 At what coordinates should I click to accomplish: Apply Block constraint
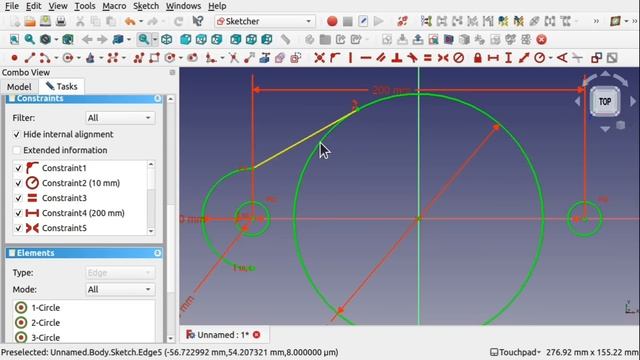point(458,58)
